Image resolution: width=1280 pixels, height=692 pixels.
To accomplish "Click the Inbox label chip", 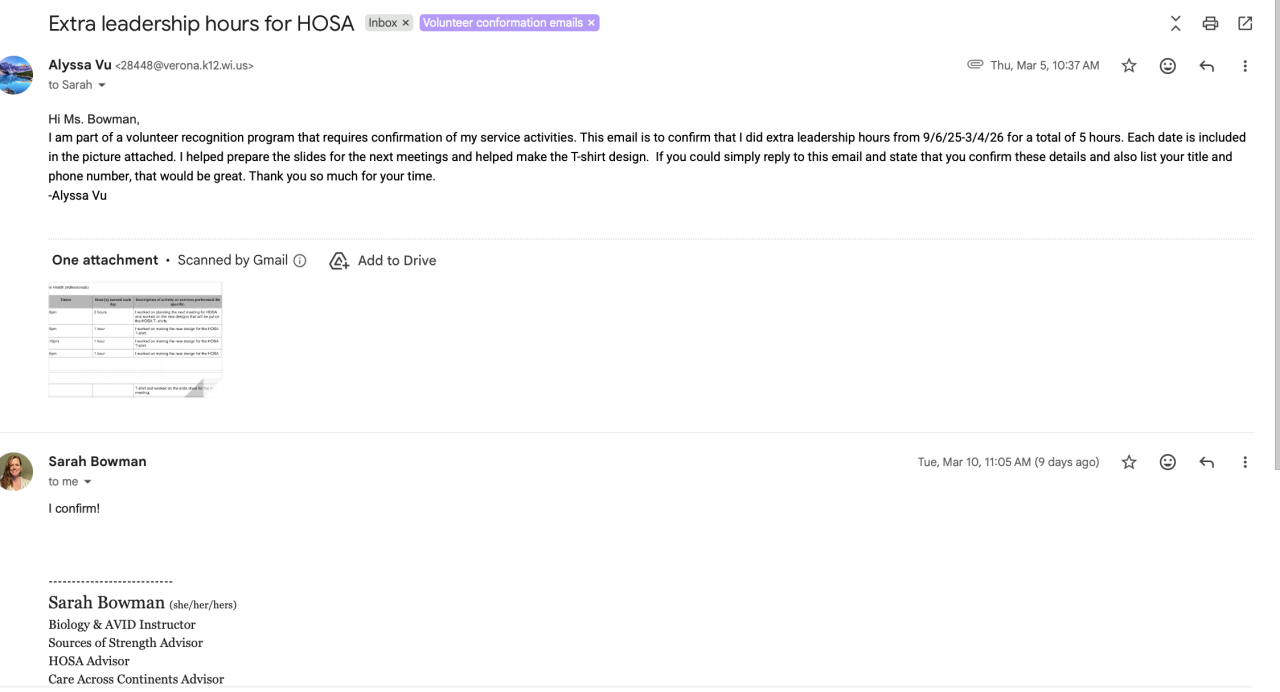I will pyautogui.click(x=383, y=23).
